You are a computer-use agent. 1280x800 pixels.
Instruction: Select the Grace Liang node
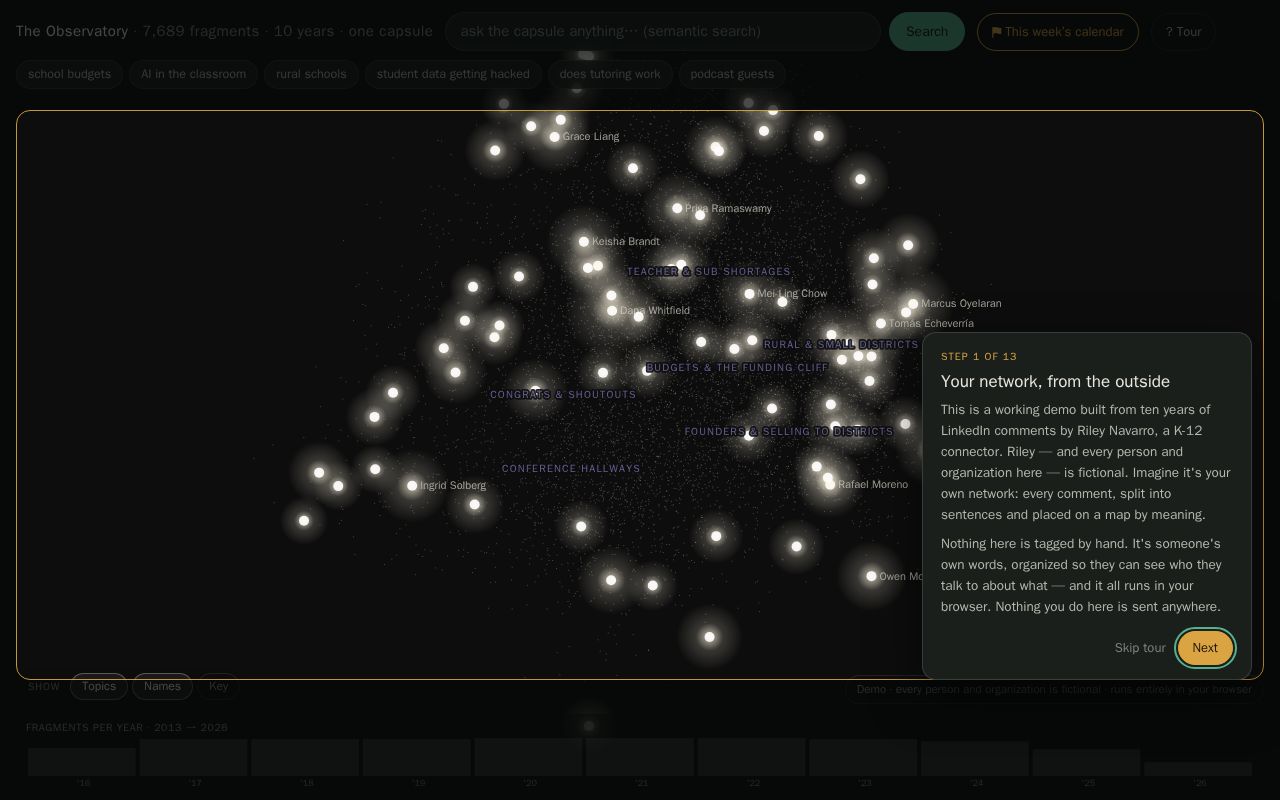555,137
